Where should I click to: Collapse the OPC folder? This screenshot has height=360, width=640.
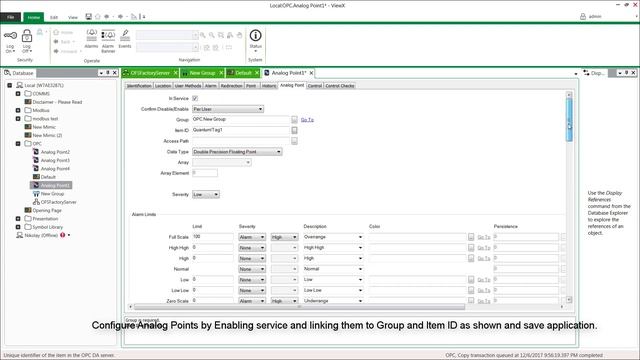pos(18,144)
